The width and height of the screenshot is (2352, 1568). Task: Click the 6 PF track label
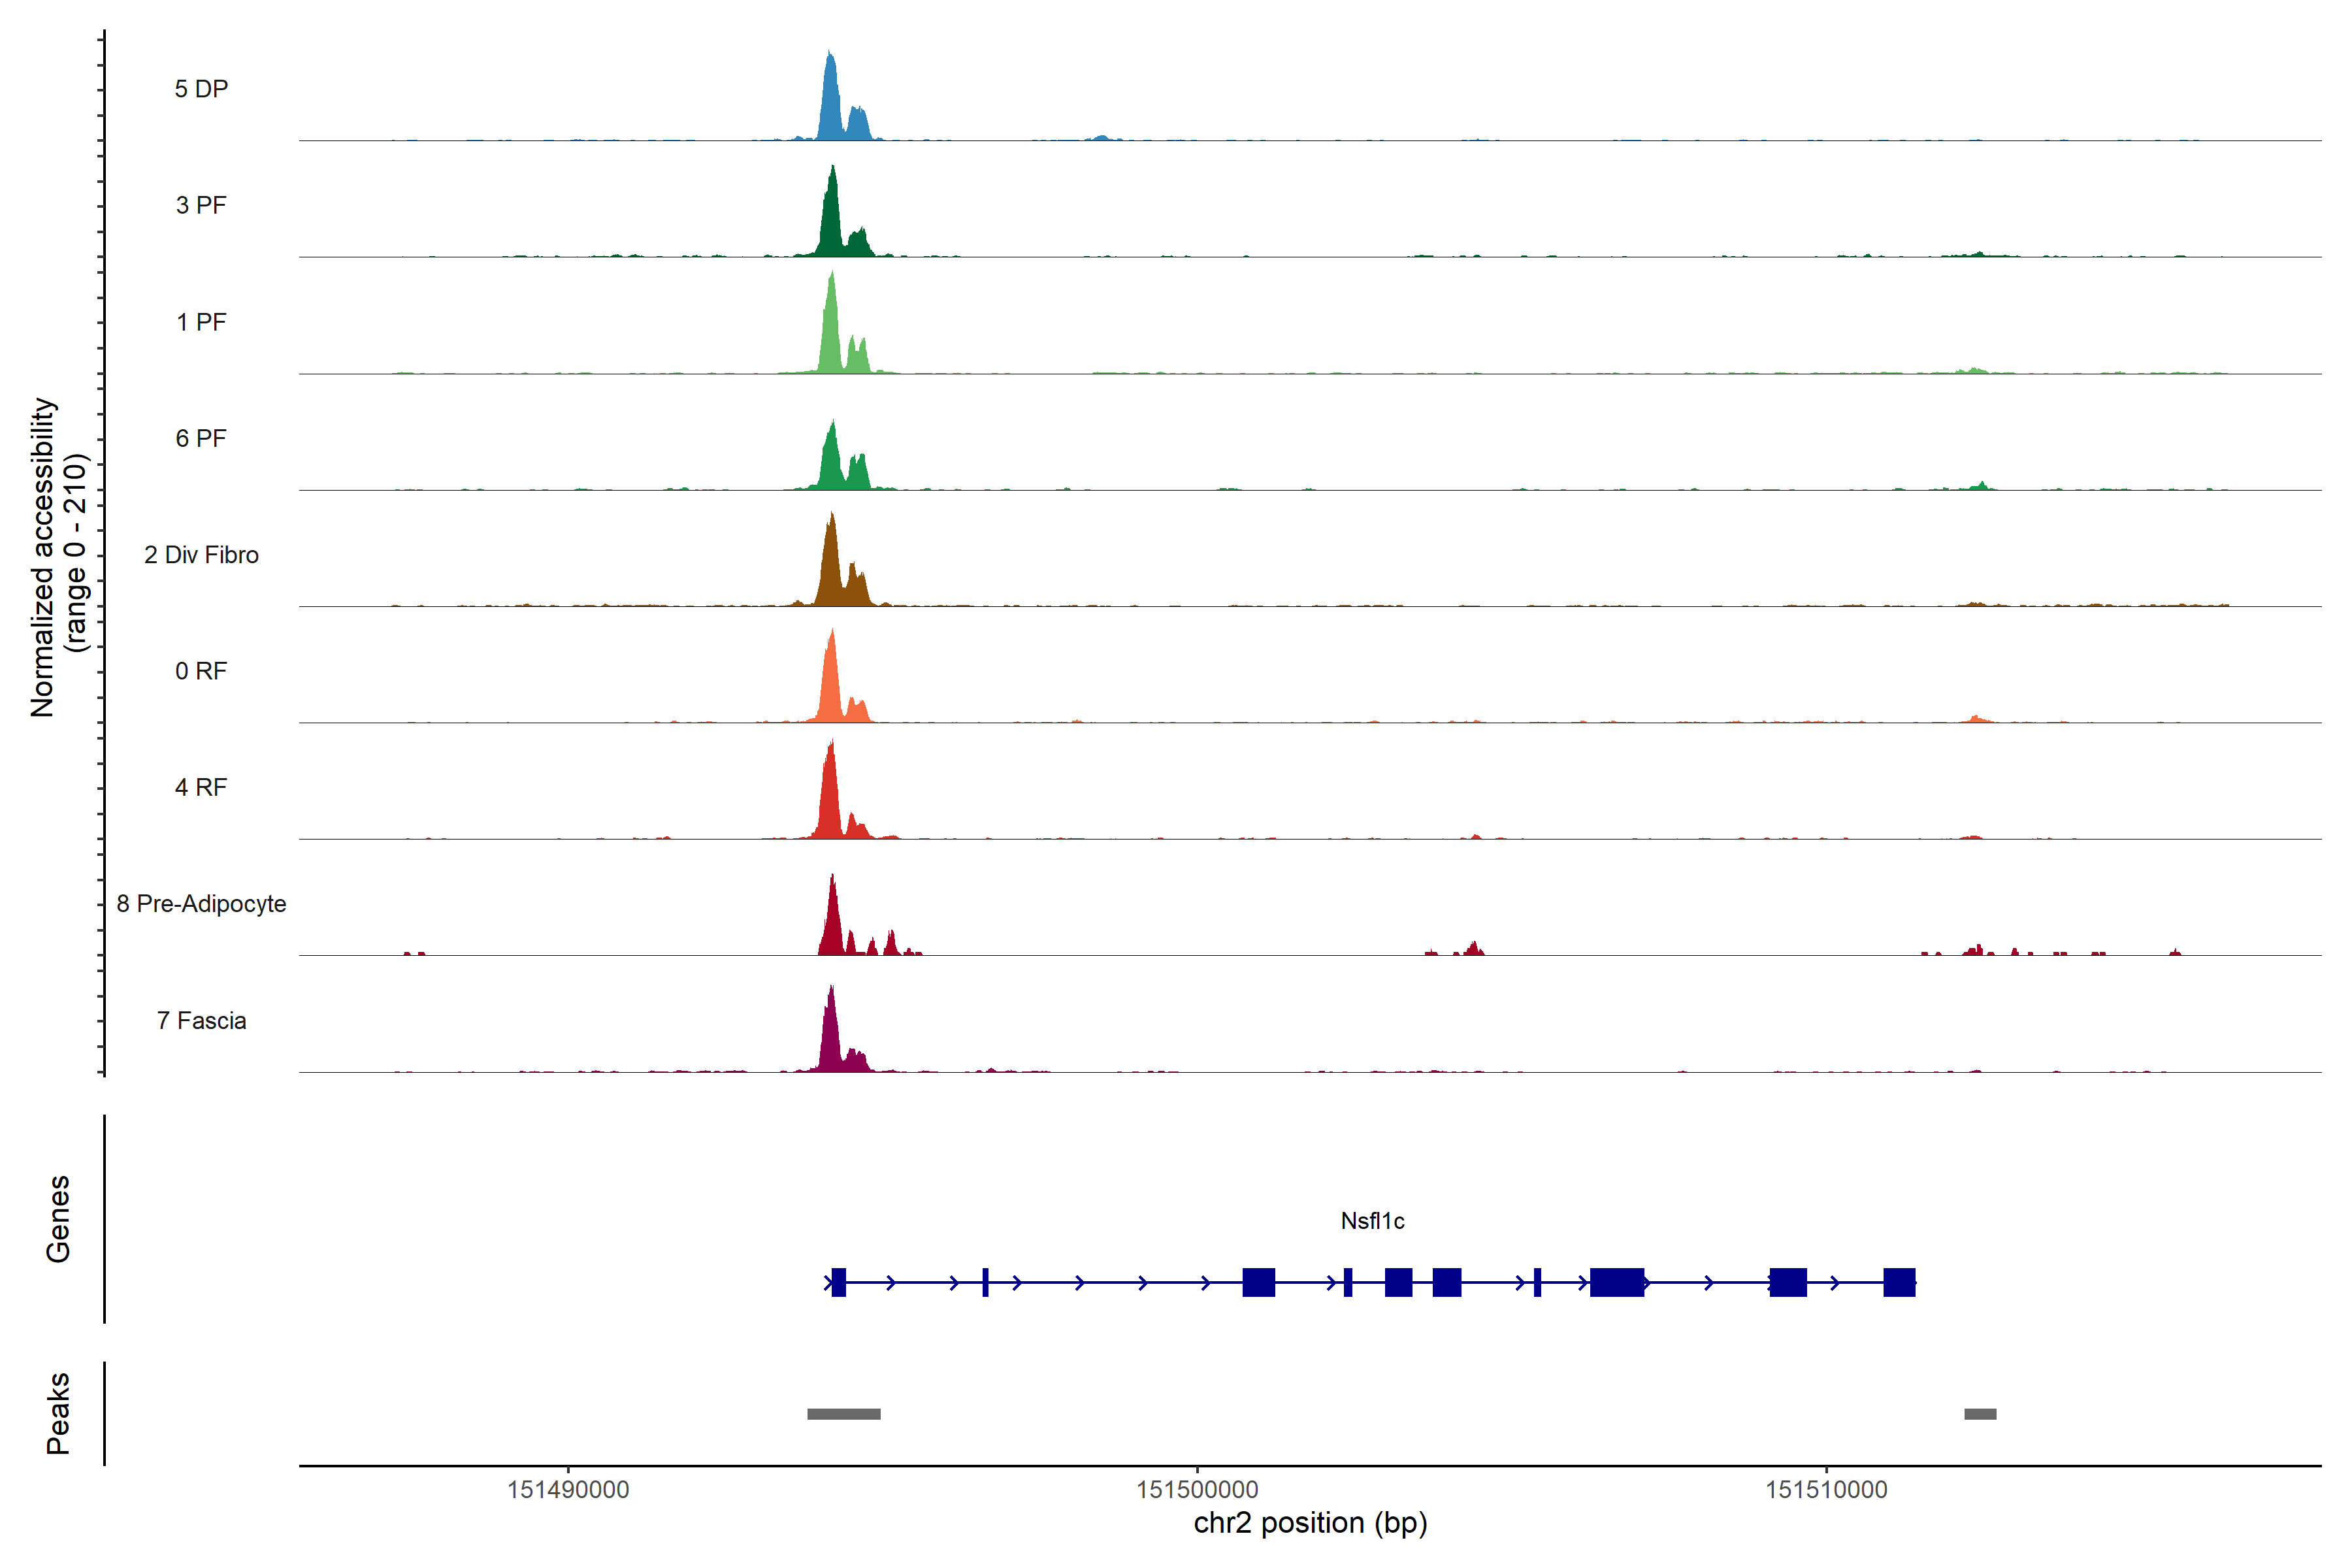click(x=201, y=438)
